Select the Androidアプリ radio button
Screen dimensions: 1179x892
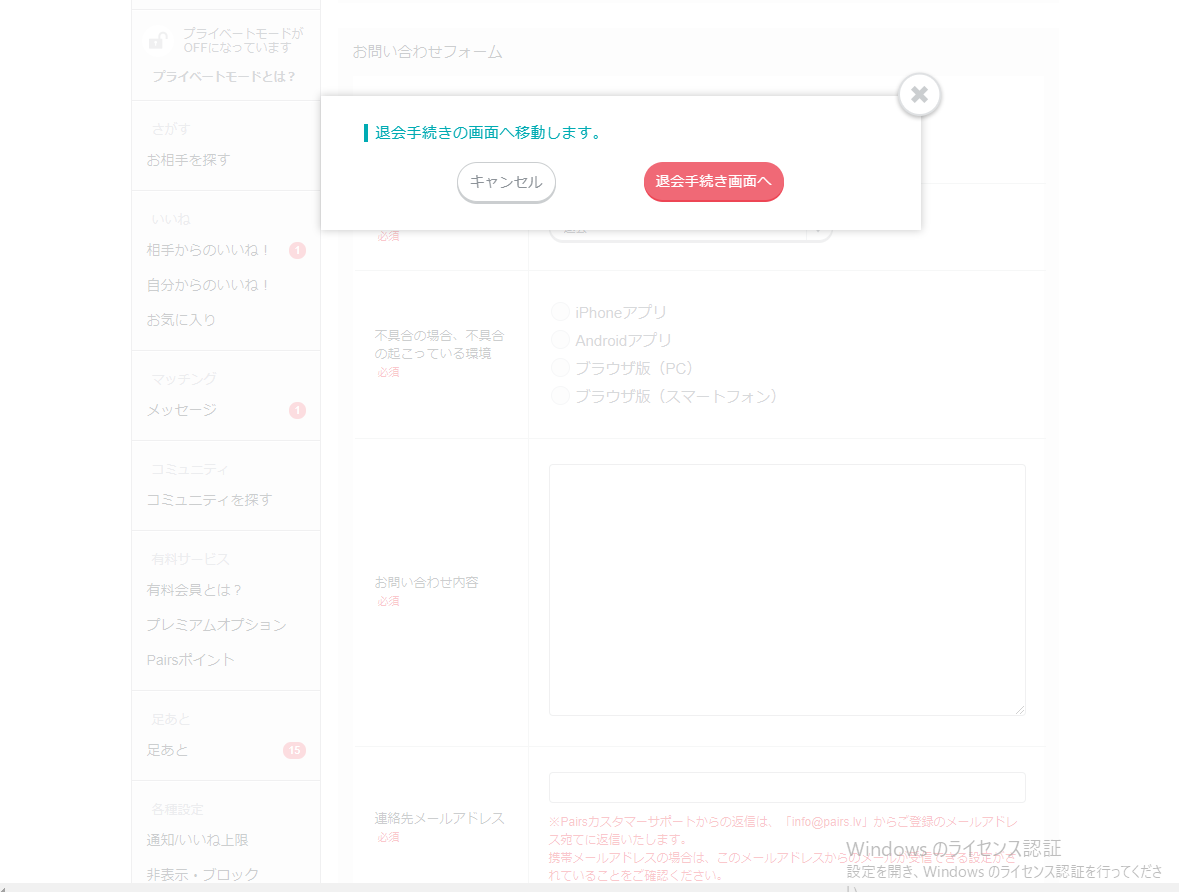coord(560,339)
